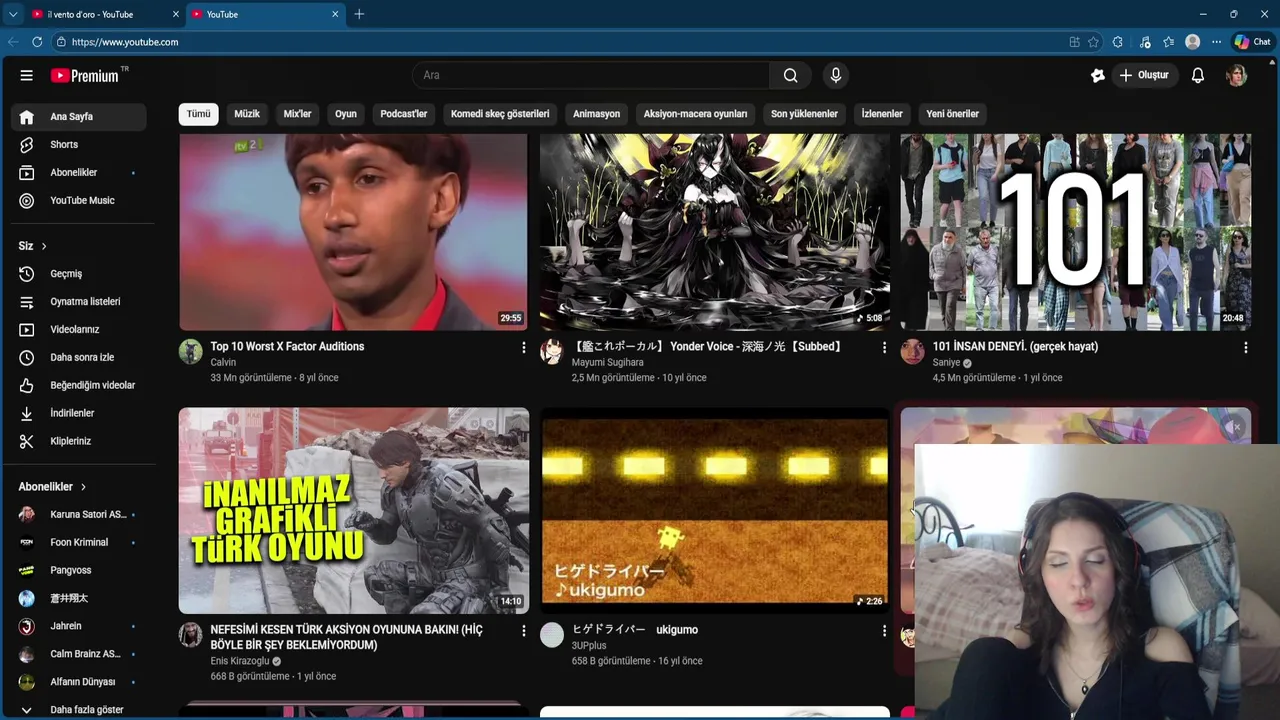Play the 101 people collage thumbnail
Screen dimensions: 1280x720
[x=1075, y=232]
